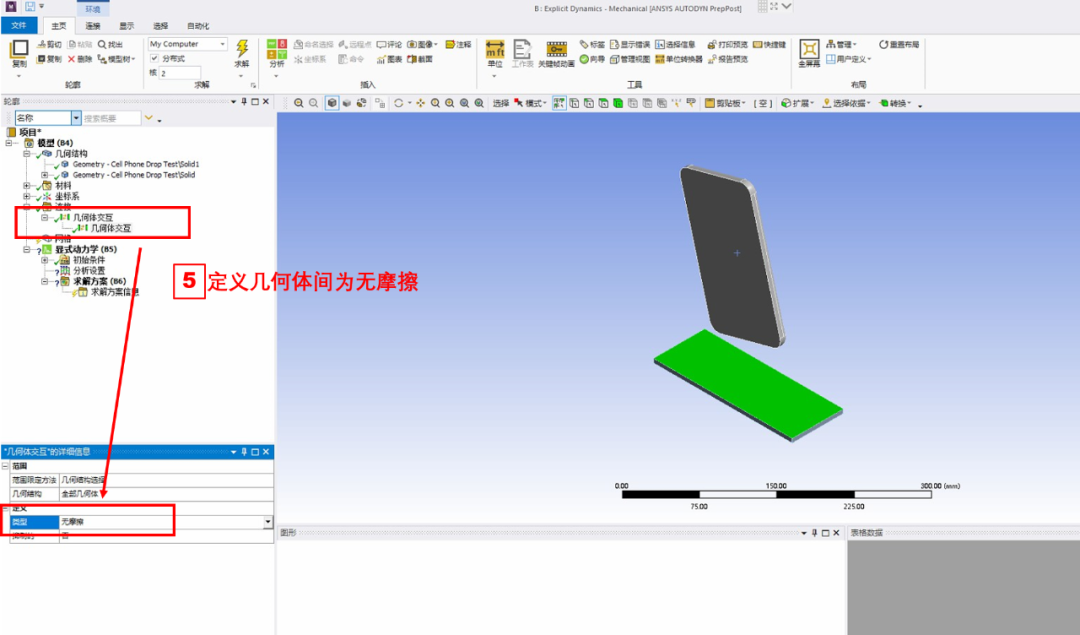This screenshot has width=1080, height=635.
Task: Open the 类型 dropdown showing 无摩擦
Action: [265, 521]
